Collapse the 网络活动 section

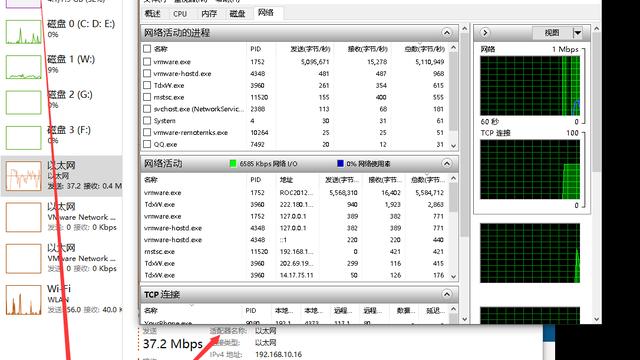pos(447,164)
